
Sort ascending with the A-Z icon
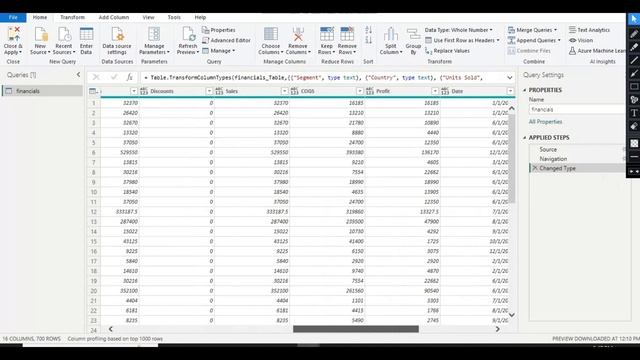[369, 30]
